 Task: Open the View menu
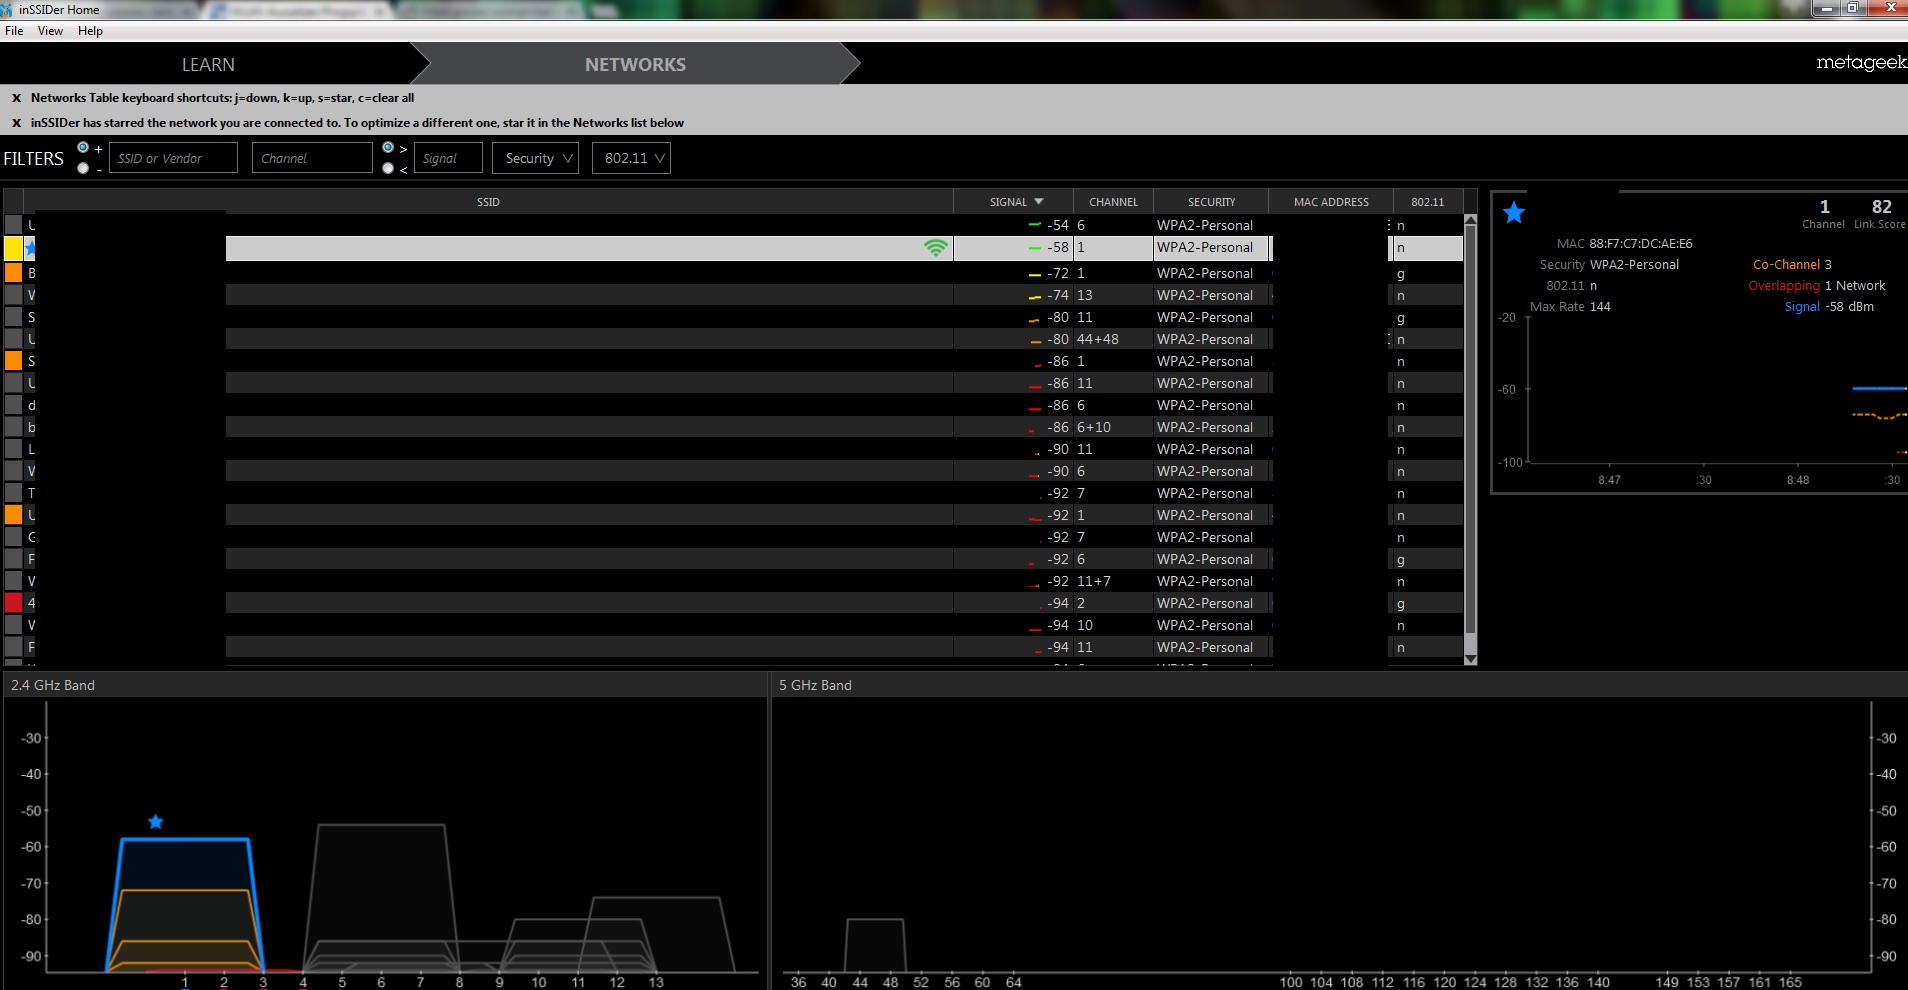[x=50, y=31]
